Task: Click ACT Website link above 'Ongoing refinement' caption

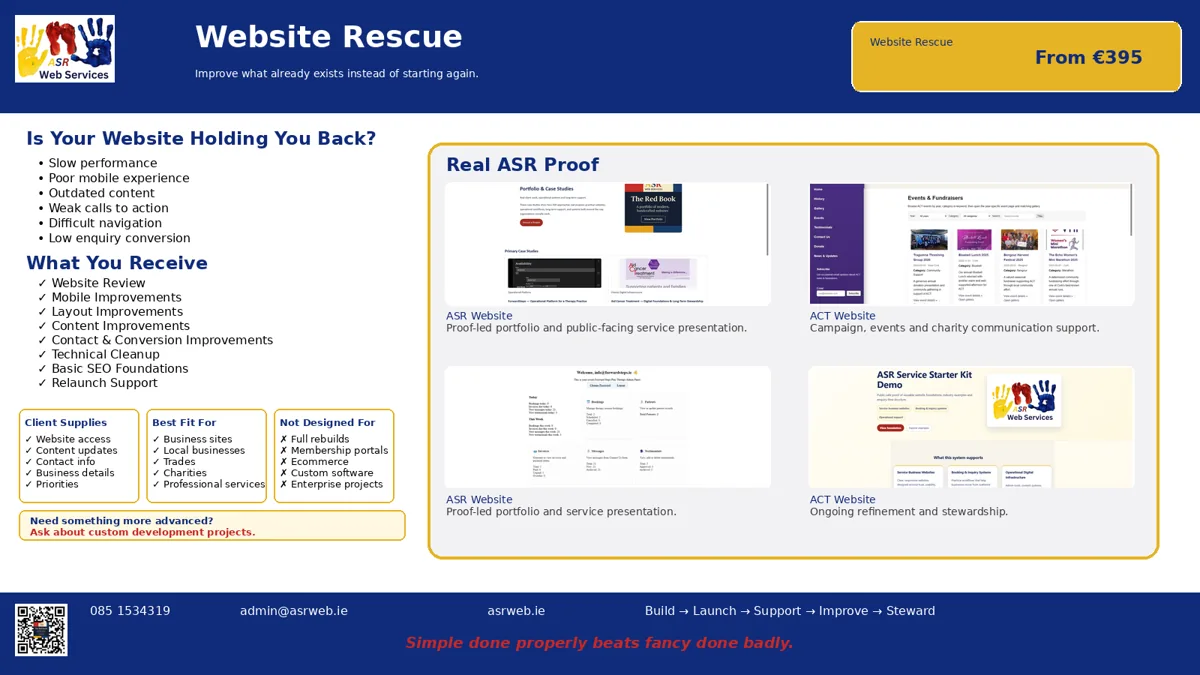Action: (x=842, y=500)
